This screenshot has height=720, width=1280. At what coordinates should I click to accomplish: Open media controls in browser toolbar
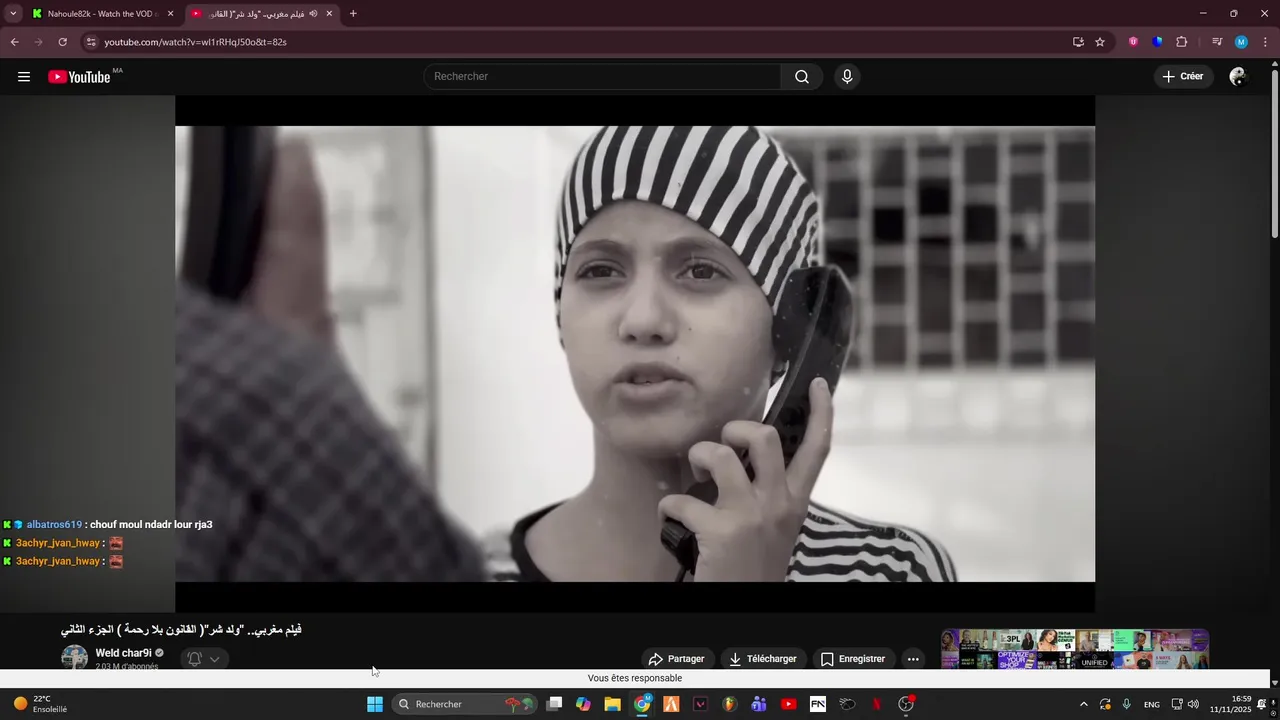click(x=1217, y=42)
